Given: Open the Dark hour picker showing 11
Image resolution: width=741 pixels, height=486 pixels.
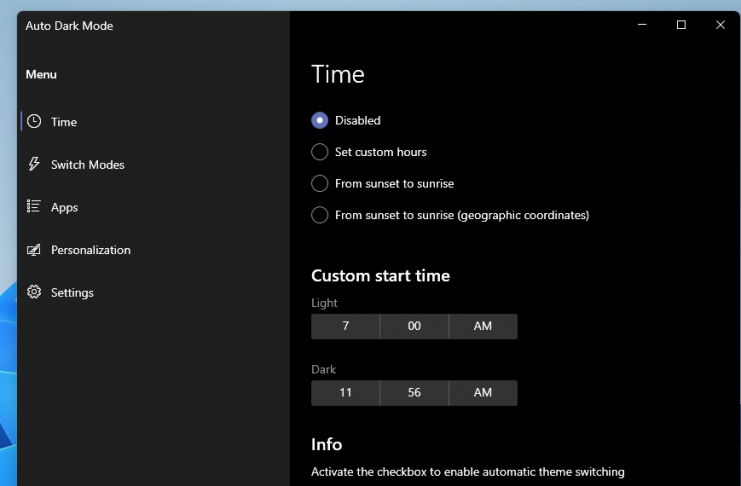Looking at the screenshot, I should point(345,393).
